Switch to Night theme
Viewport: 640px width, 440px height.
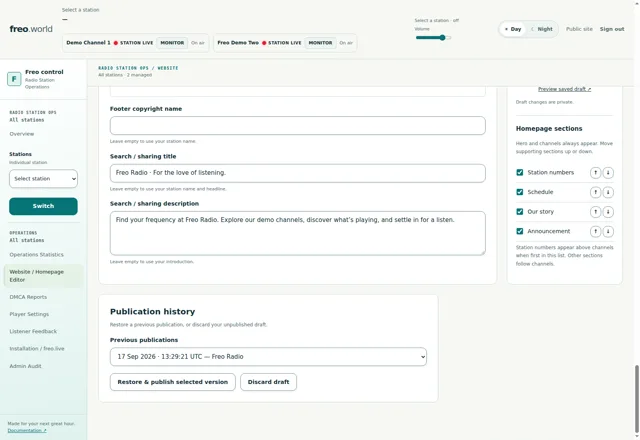[542, 29]
